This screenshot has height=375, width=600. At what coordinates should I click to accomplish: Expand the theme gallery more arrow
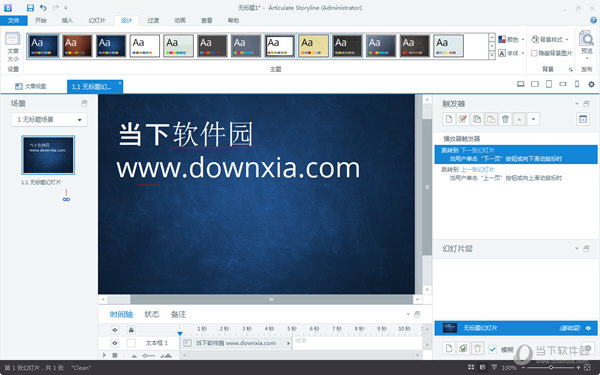click(x=492, y=55)
